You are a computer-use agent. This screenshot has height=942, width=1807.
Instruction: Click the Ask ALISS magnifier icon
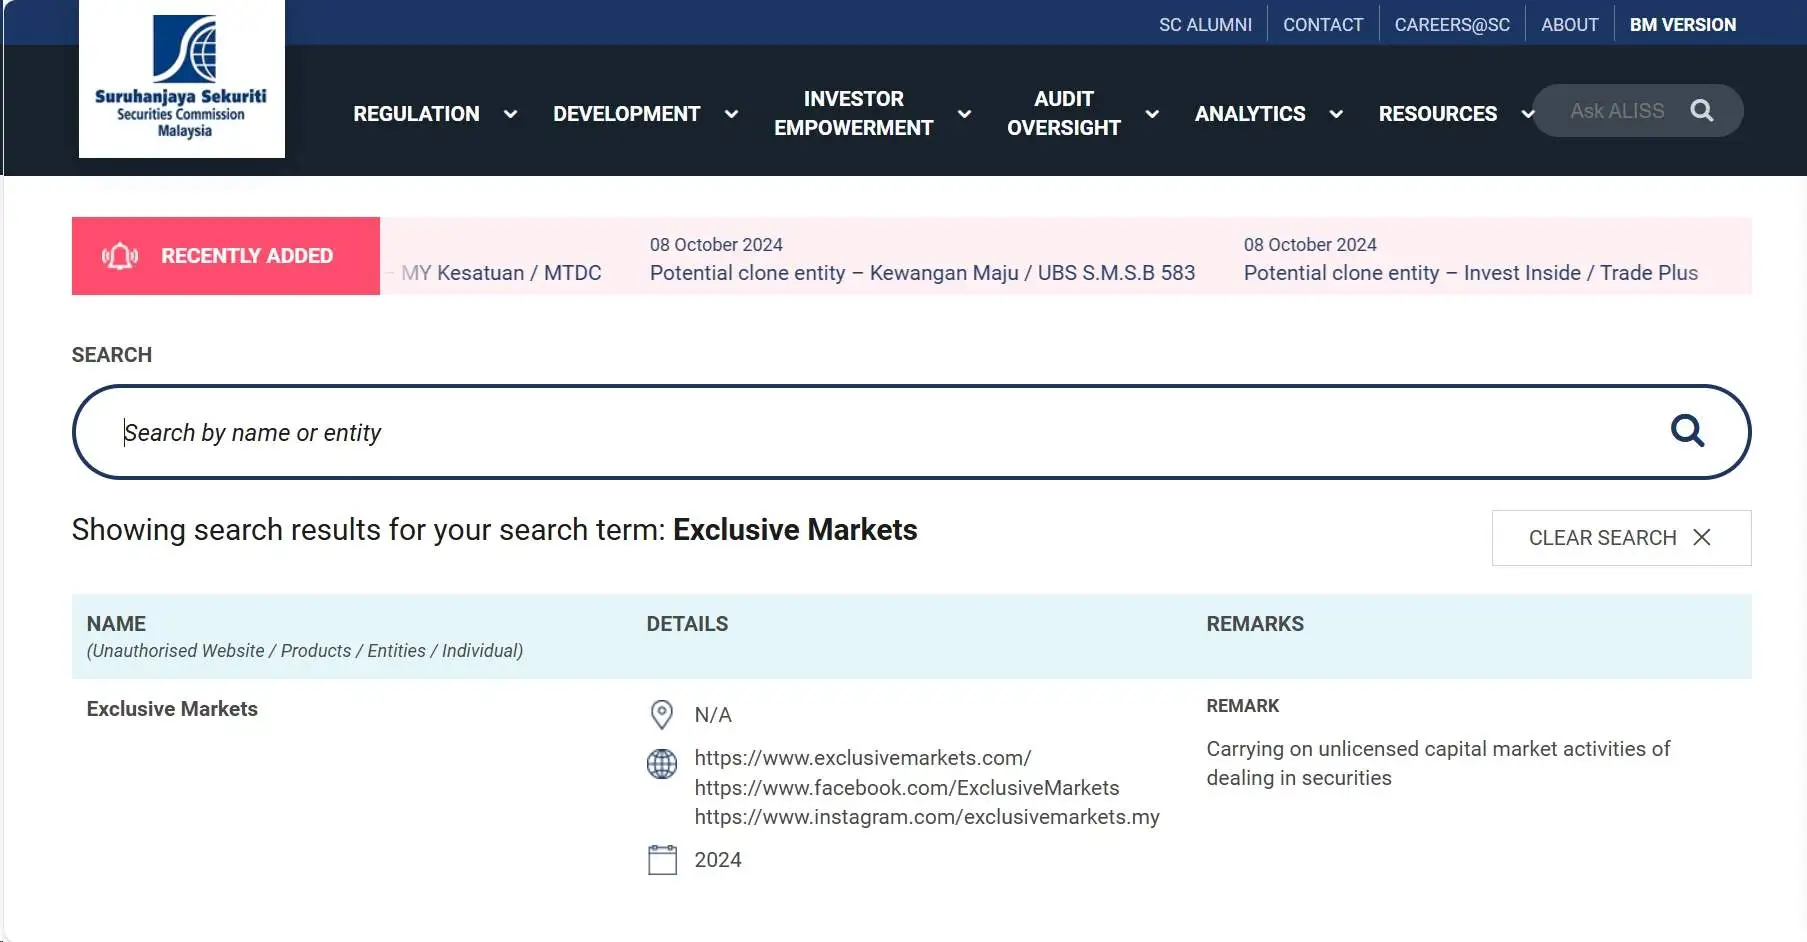(1702, 111)
